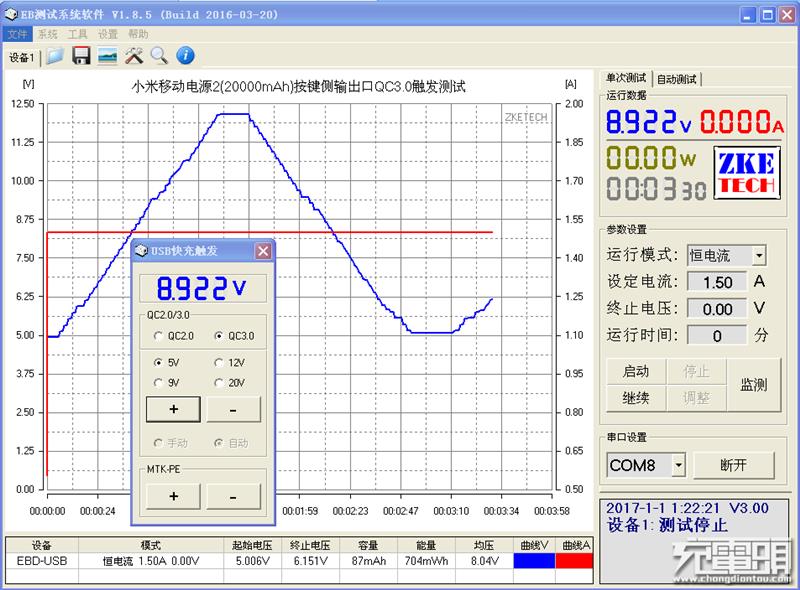
Task: Click the ZKE TECH logo
Action: (x=746, y=173)
